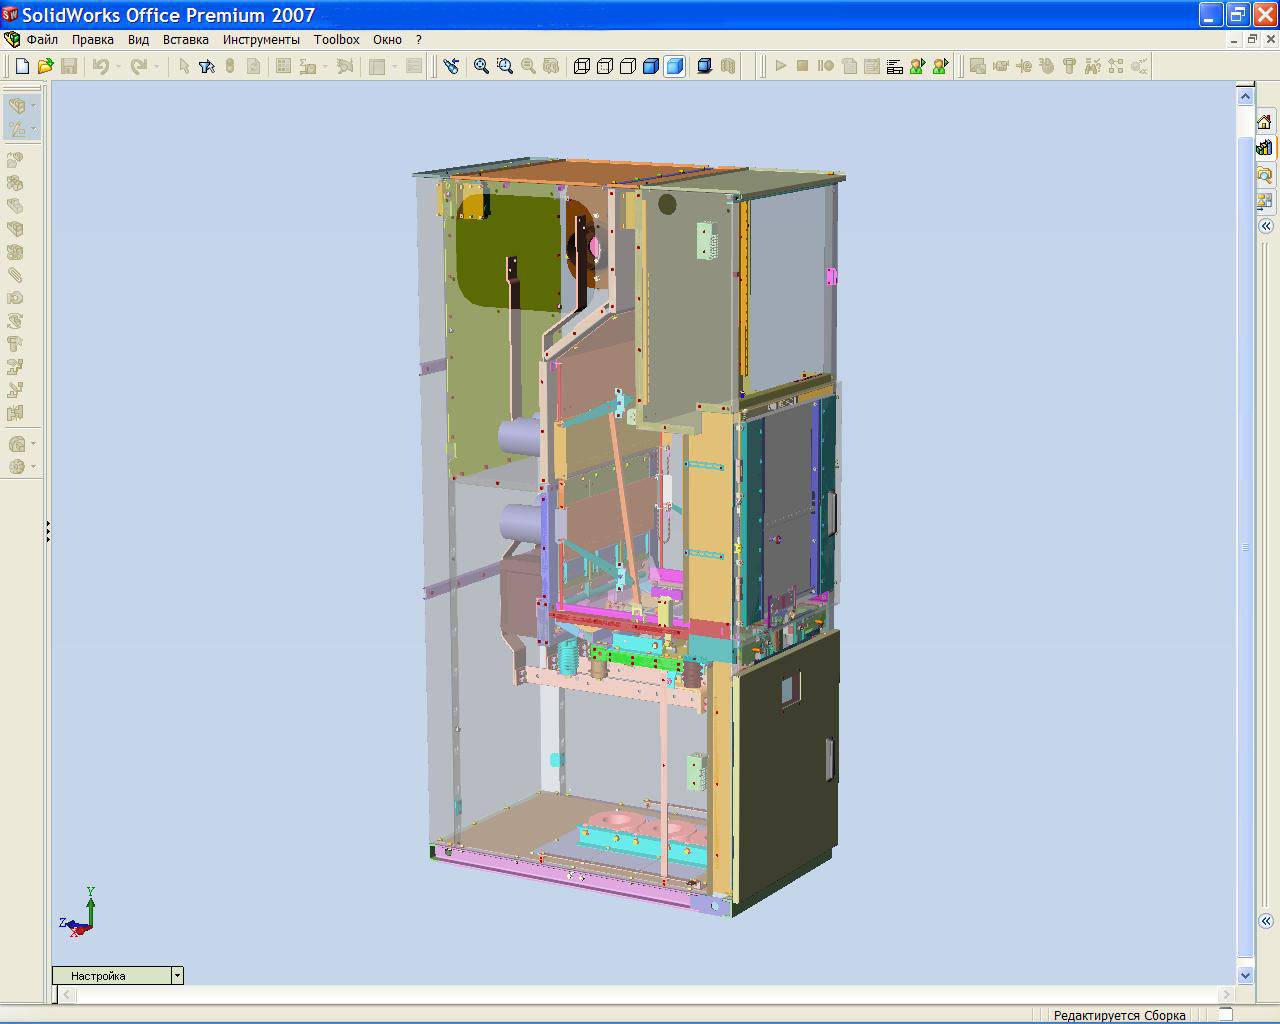Open the Edit Macro icon
This screenshot has width=1280, height=1024.
click(872, 66)
